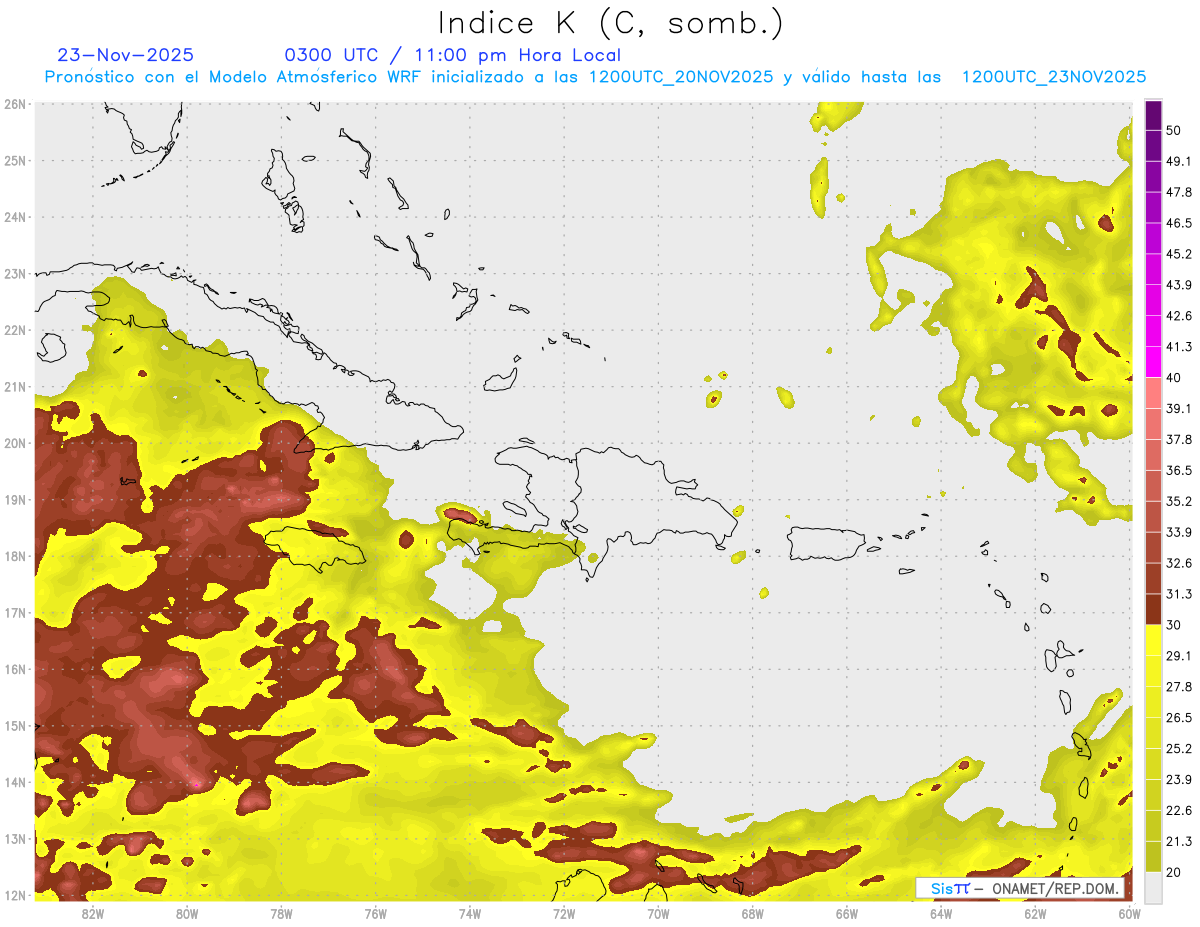Click the 68W longitude label
This screenshot has height=927, width=1200.
[753, 914]
